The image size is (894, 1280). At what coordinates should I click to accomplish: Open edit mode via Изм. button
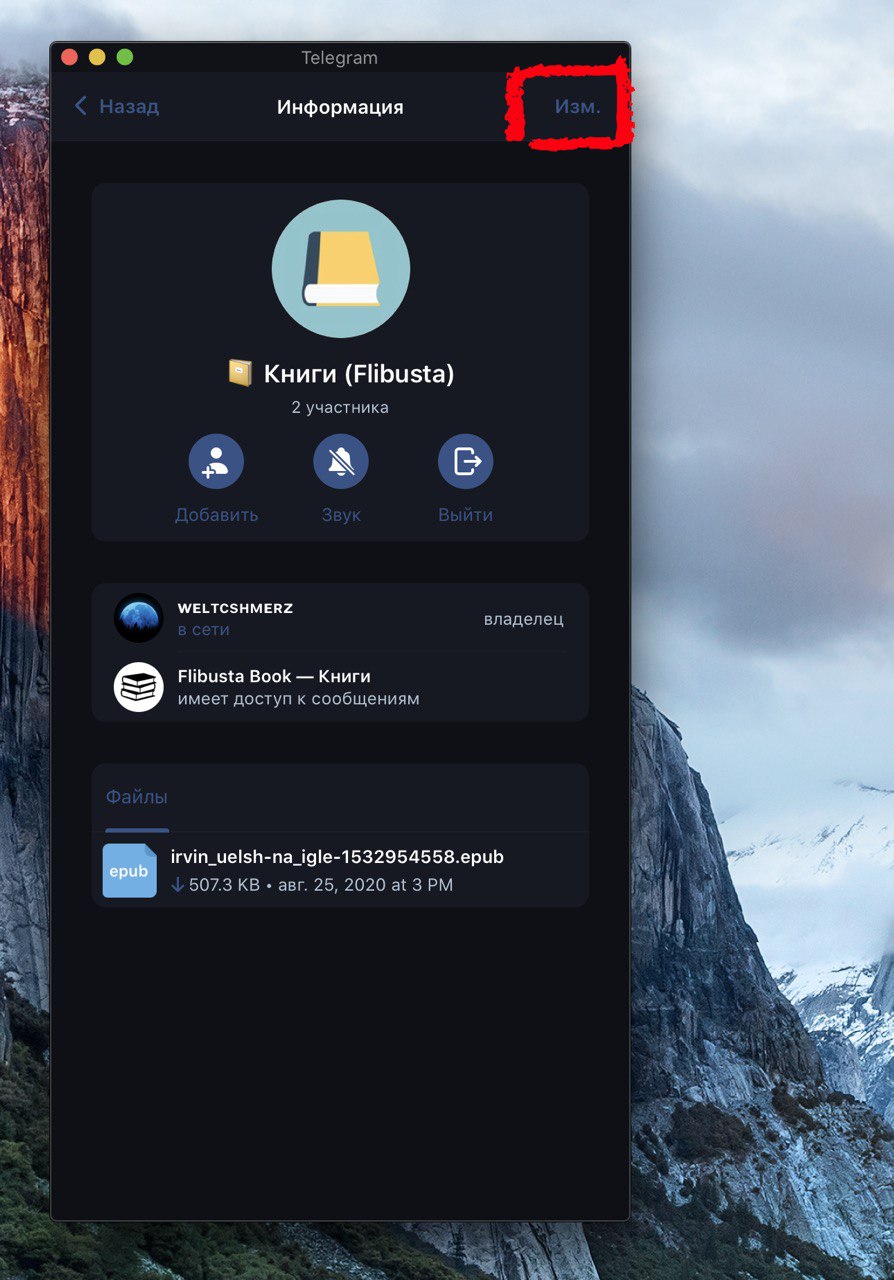[x=578, y=106]
